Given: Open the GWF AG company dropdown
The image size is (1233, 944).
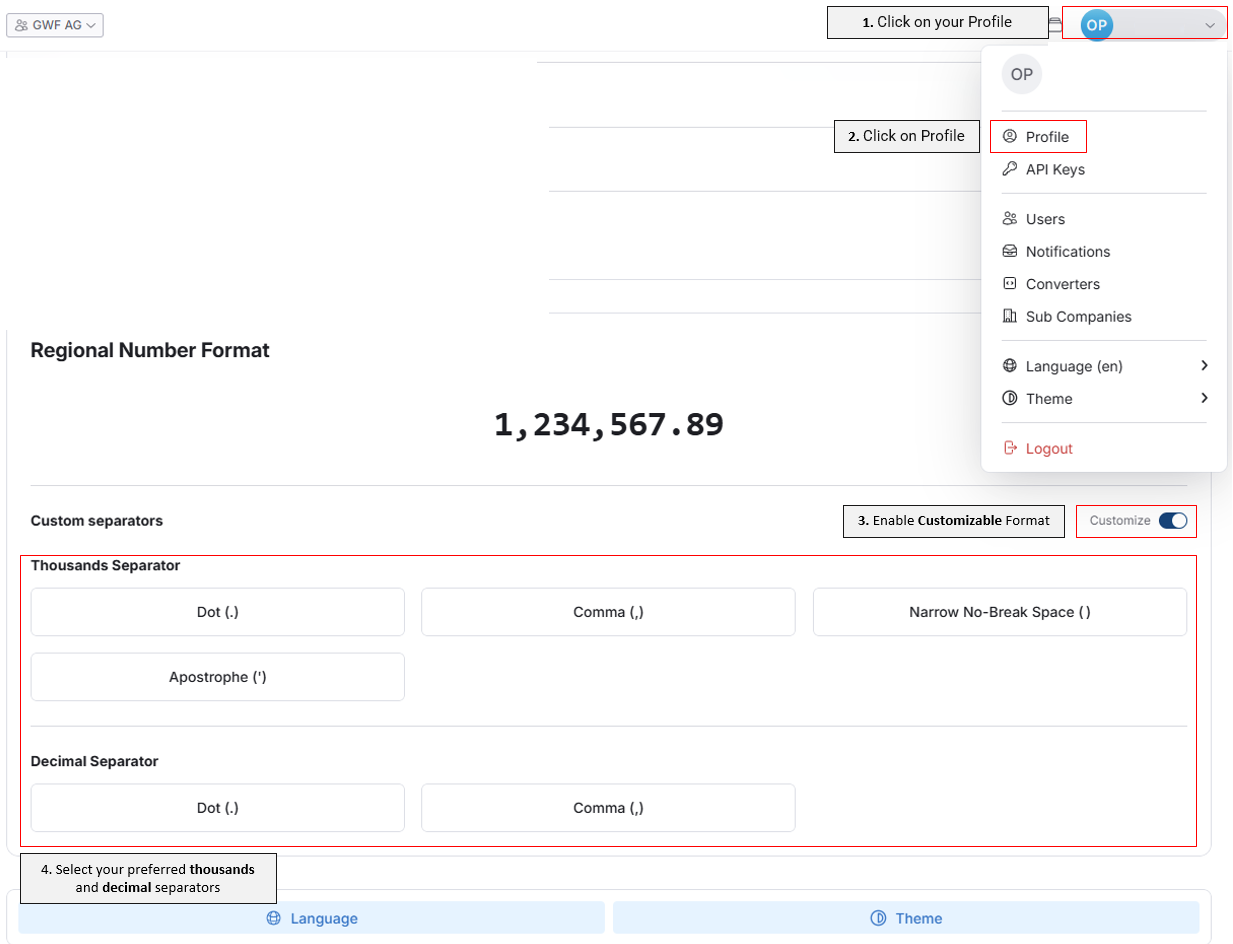Looking at the screenshot, I should pyautogui.click(x=55, y=25).
